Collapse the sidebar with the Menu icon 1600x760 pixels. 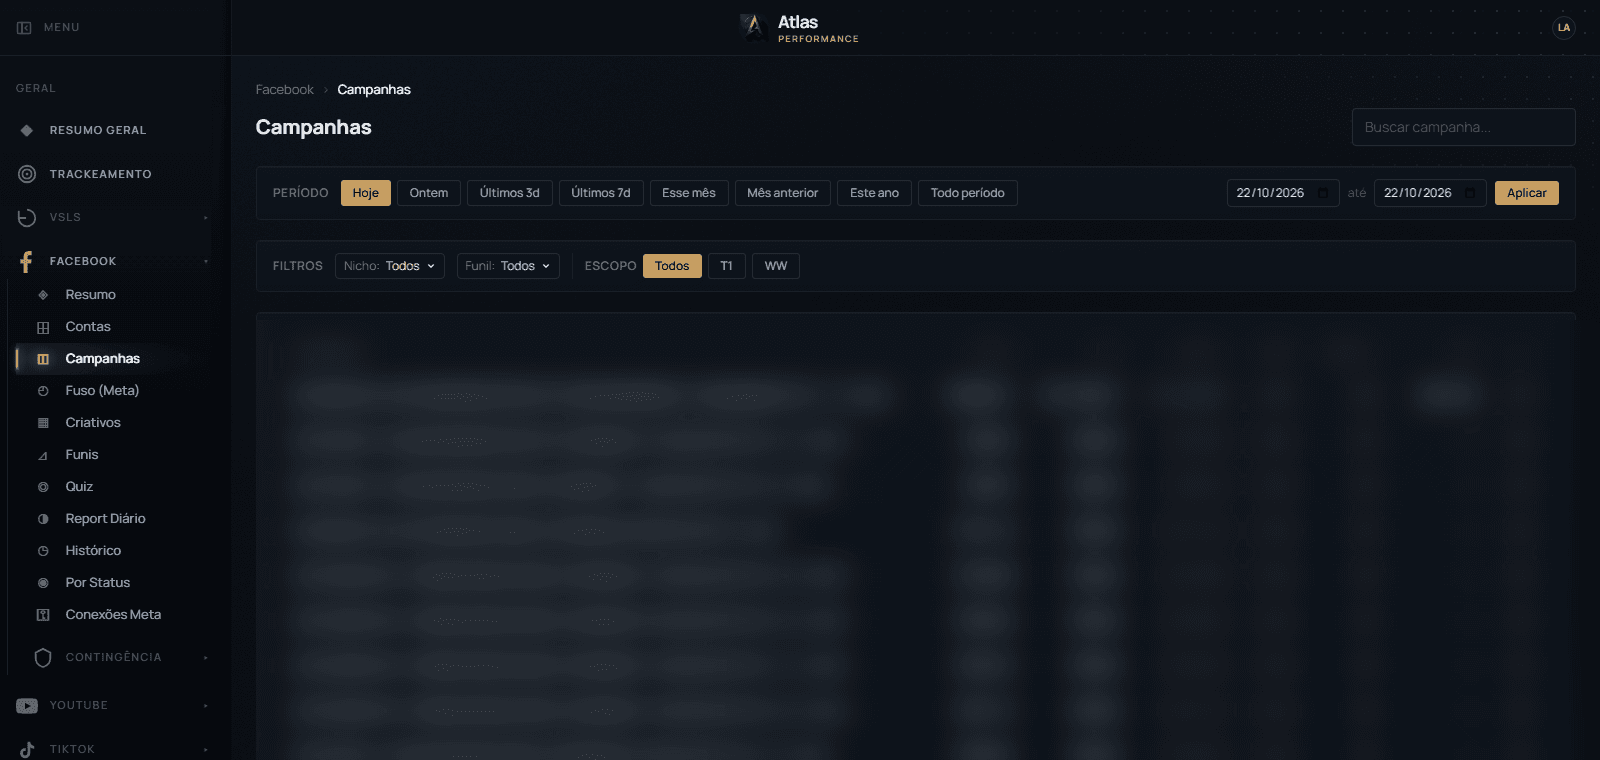click(24, 28)
